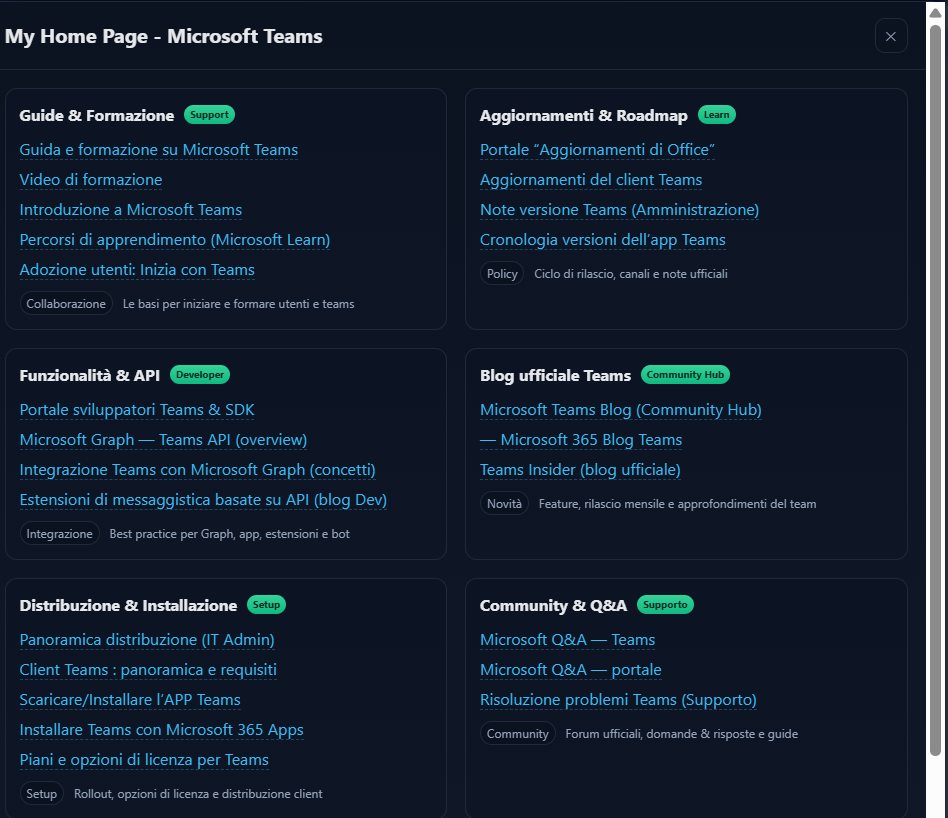Open Microsoft Graph — Teams API (overview)
The image size is (948, 818).
tap(163, 440)
